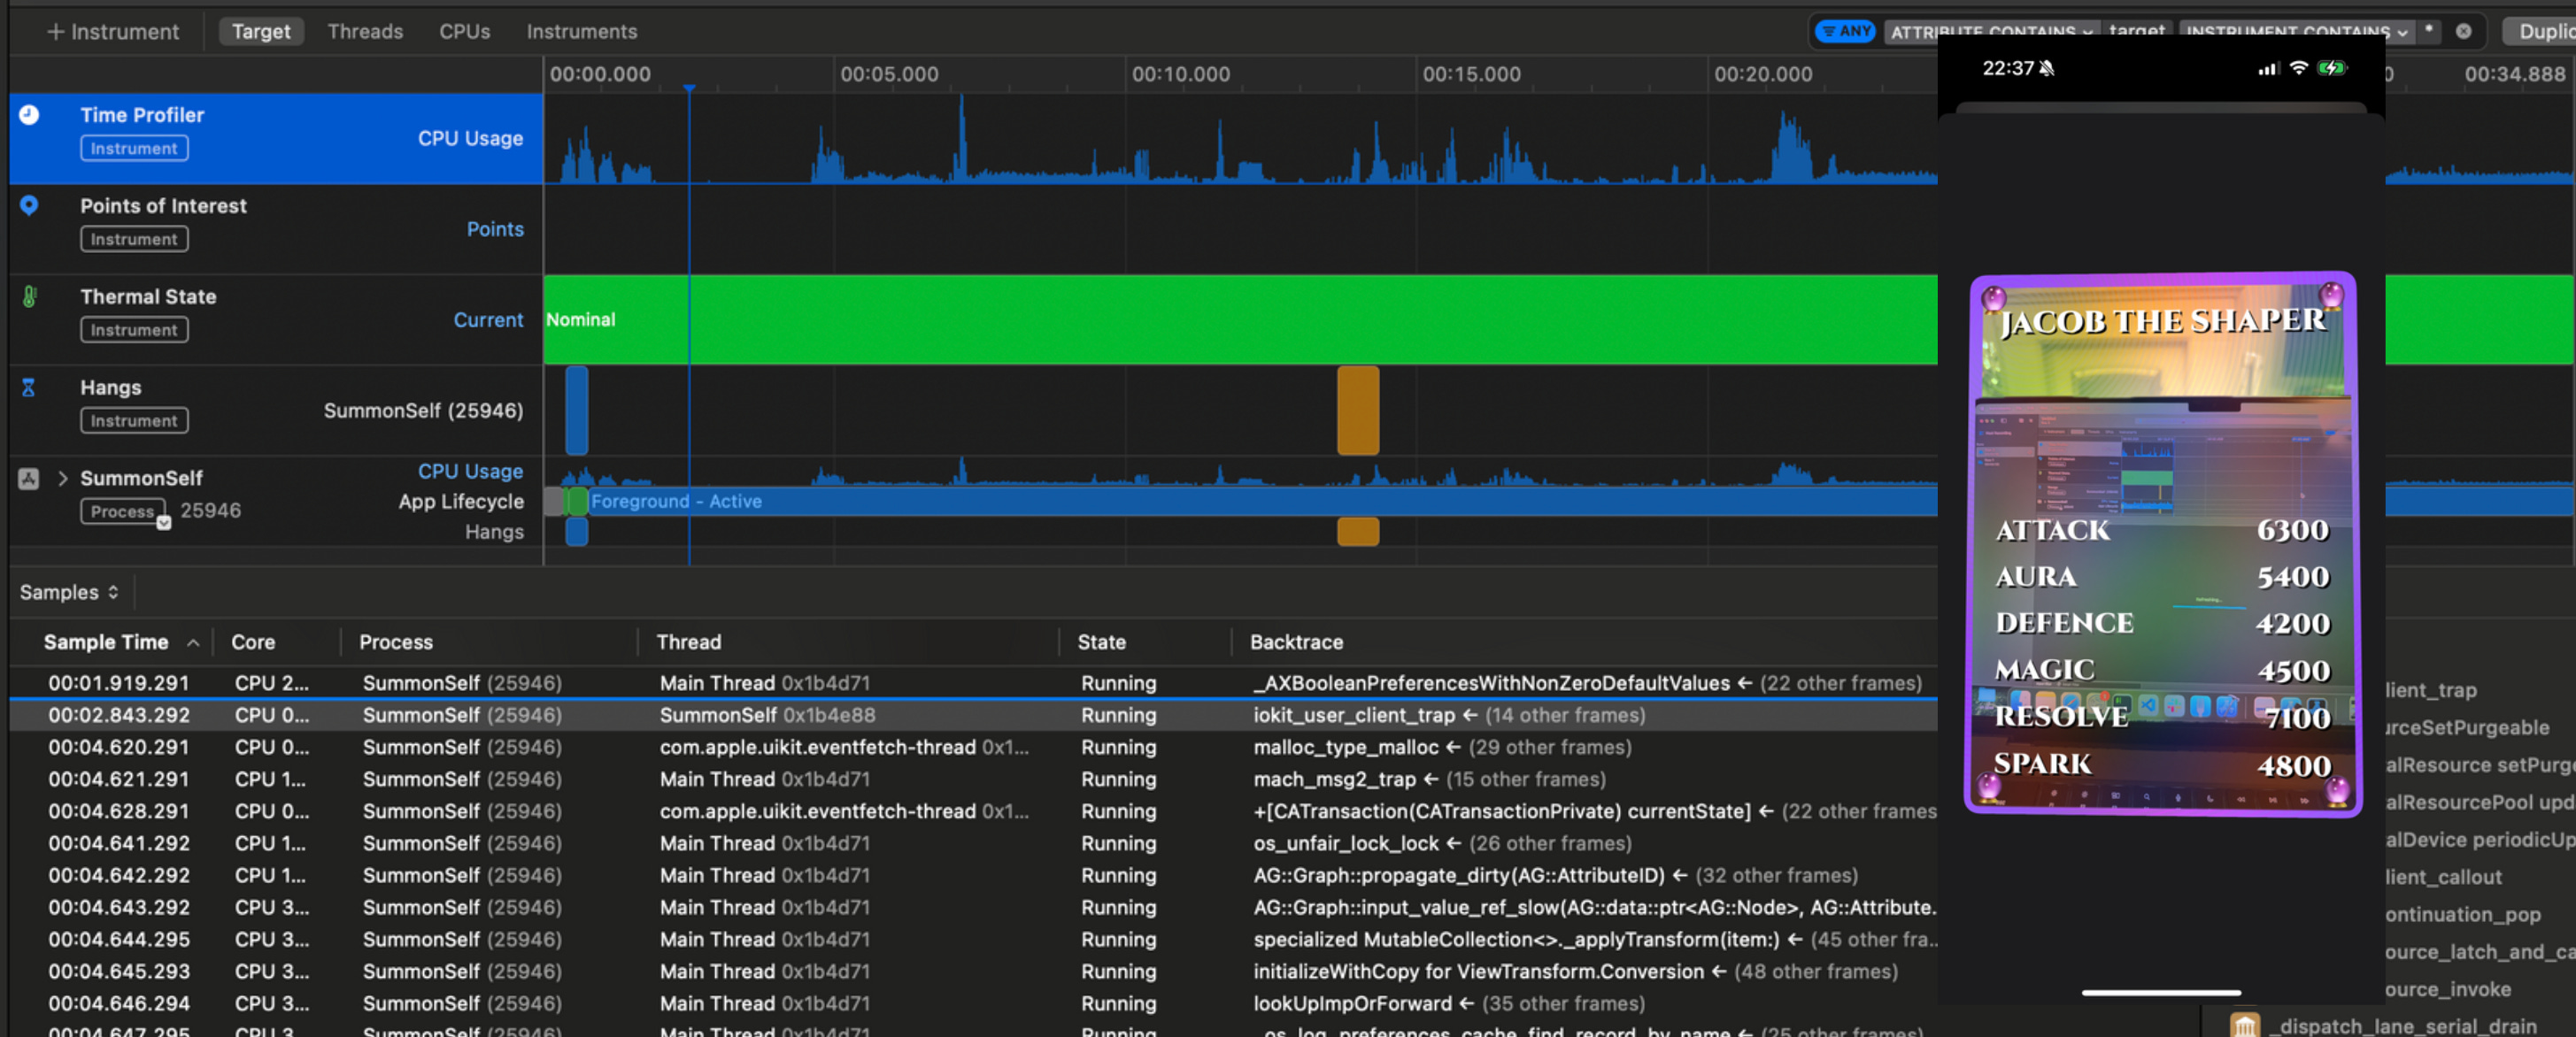The image size is (2576, 1037).
Task: Expand the SummonSelf process track
Action: click(63, 479)
